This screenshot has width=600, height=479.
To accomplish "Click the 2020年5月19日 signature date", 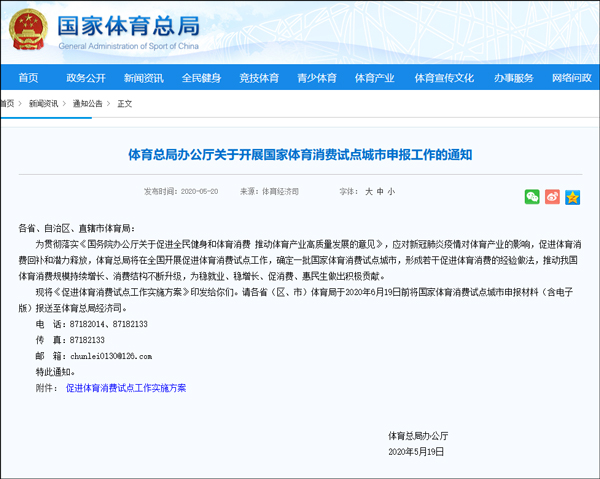I will tap(416, 451).
